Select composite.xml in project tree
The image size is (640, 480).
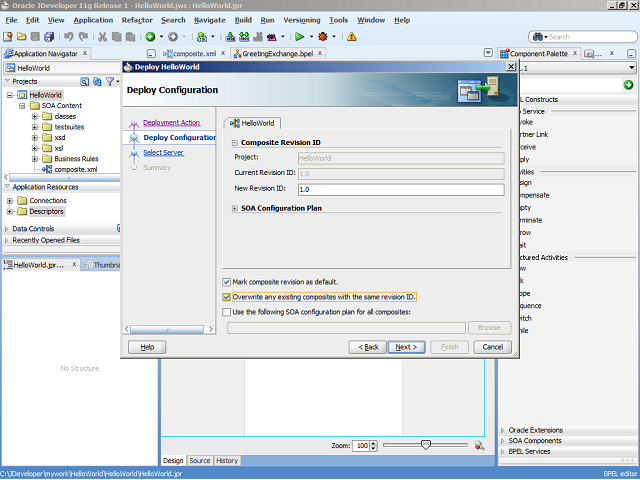(x=76, y=169)
